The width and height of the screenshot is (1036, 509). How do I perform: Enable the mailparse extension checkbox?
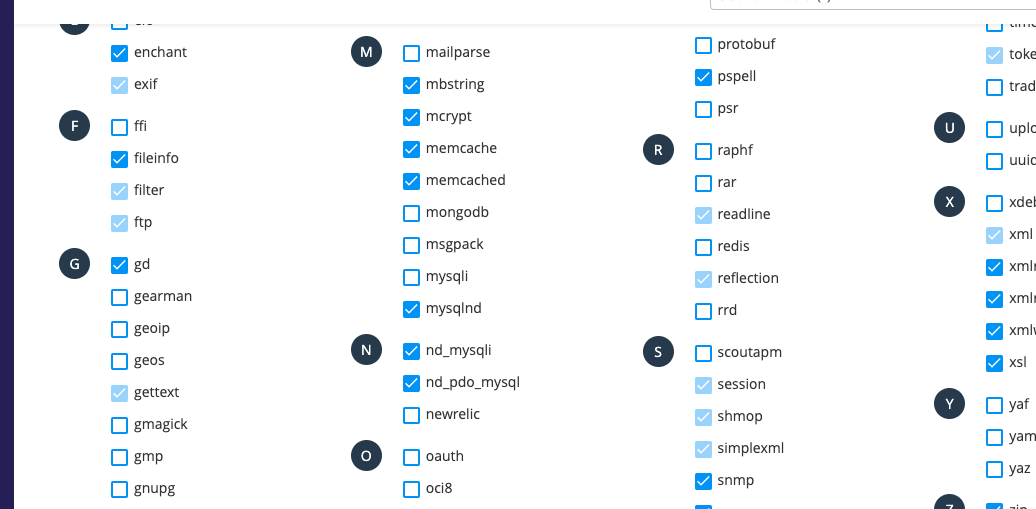[411, 53]
